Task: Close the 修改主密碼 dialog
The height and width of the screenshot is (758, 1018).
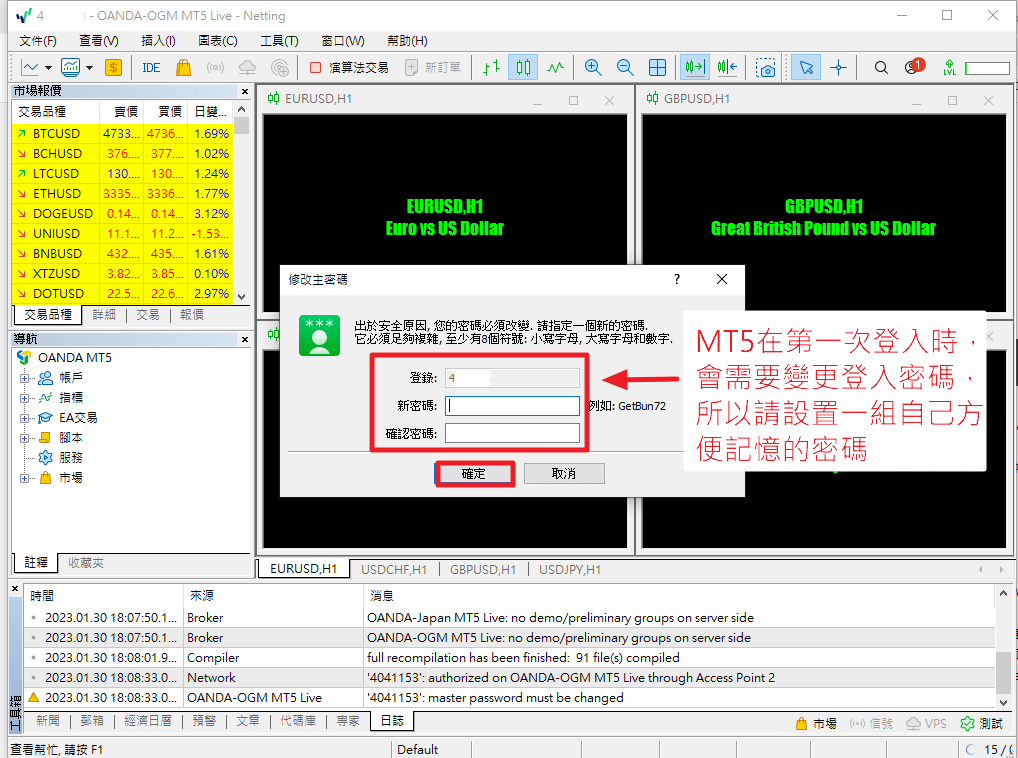Action: pos(721,279)
